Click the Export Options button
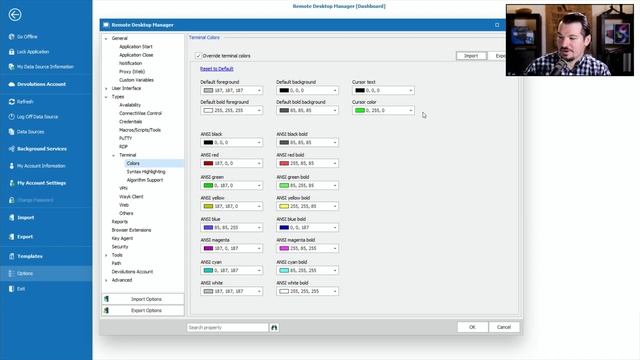 [x=143, y=311]
